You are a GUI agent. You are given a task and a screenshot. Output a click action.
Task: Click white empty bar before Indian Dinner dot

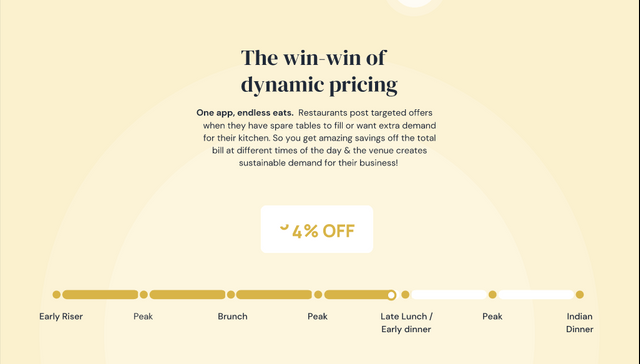[x=536, y=295]
